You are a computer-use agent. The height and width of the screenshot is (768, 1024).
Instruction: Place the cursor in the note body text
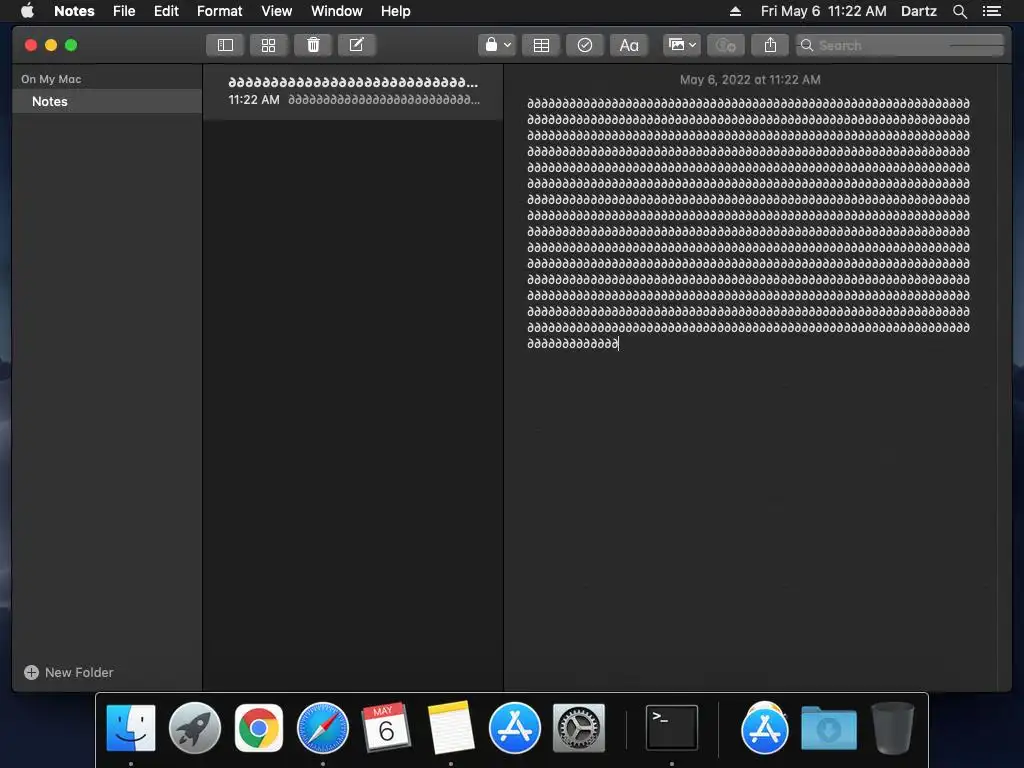tap(748, 223)
